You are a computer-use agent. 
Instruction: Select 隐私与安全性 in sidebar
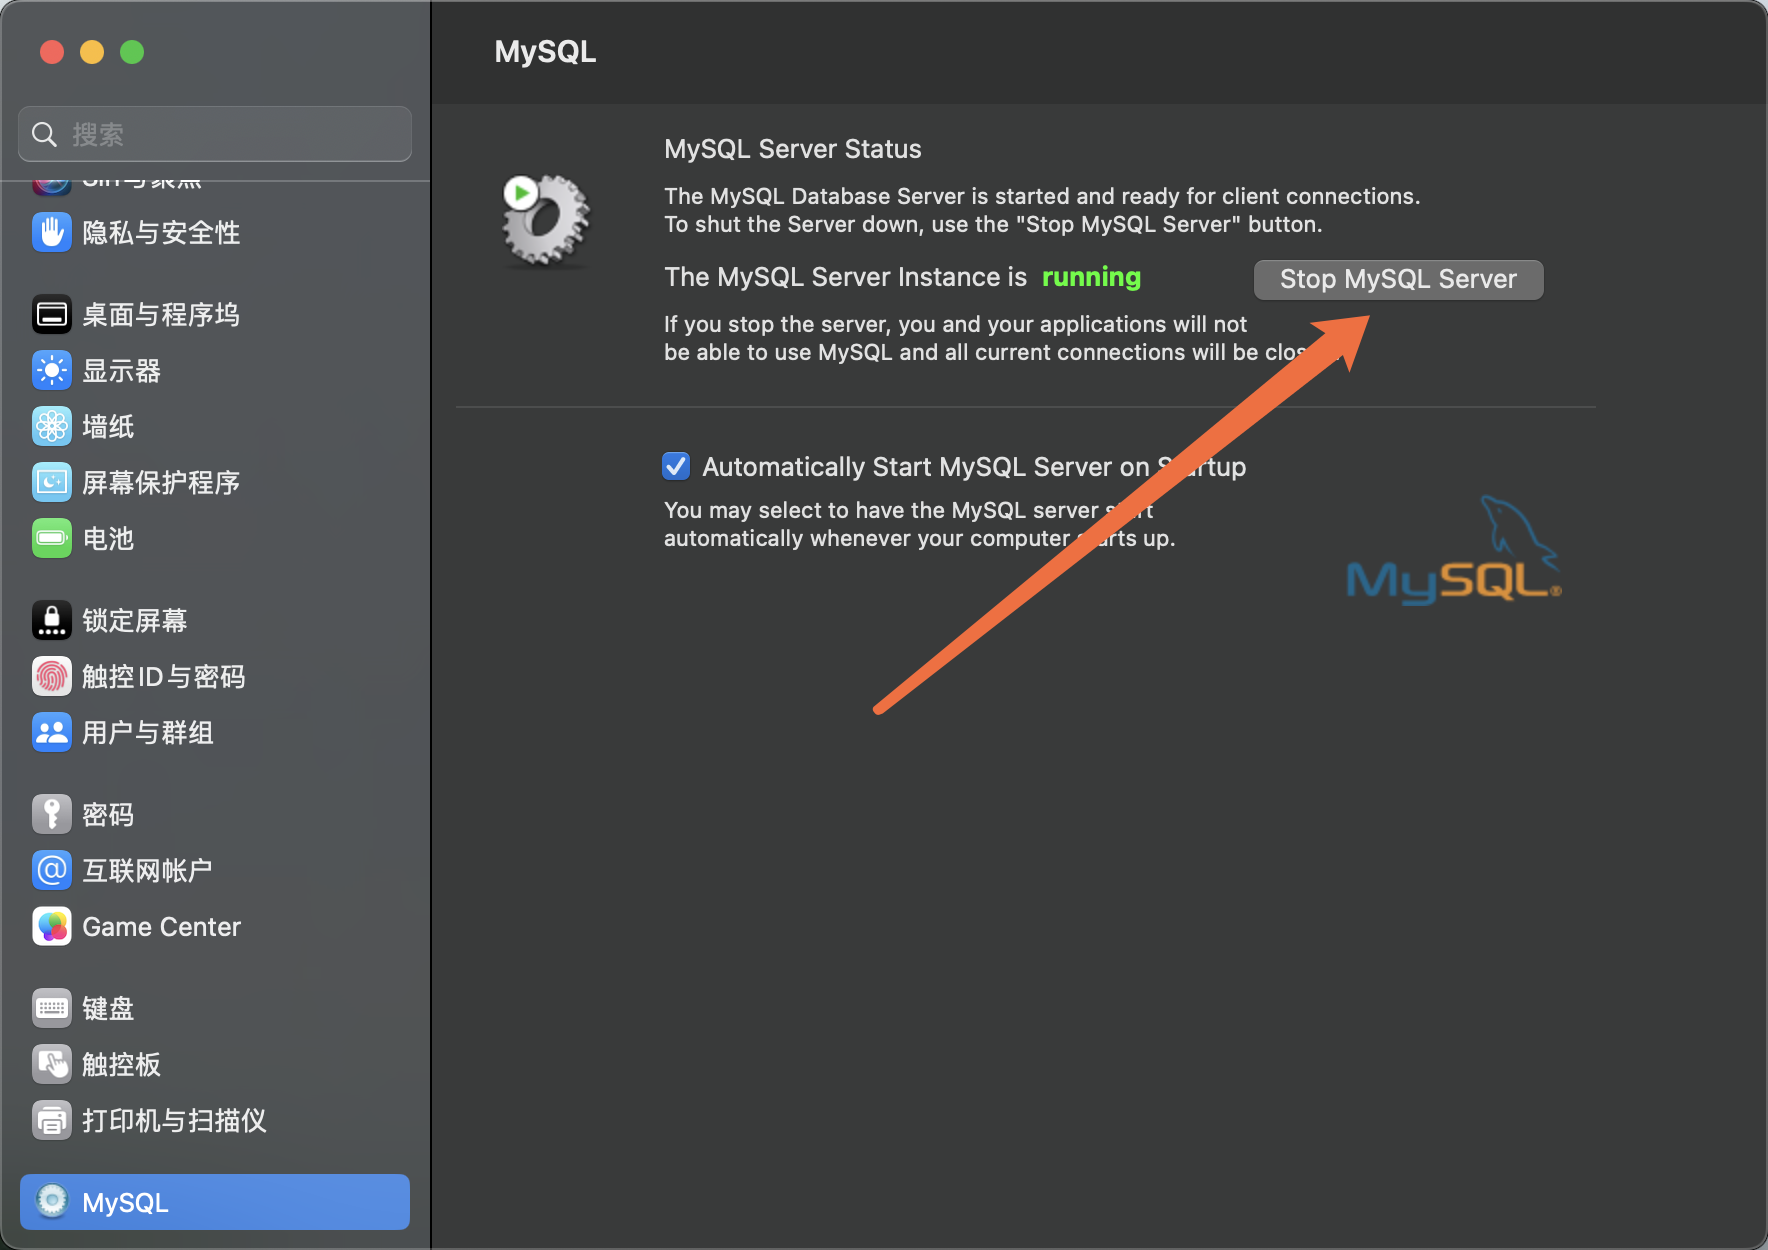tap(161, 233)
